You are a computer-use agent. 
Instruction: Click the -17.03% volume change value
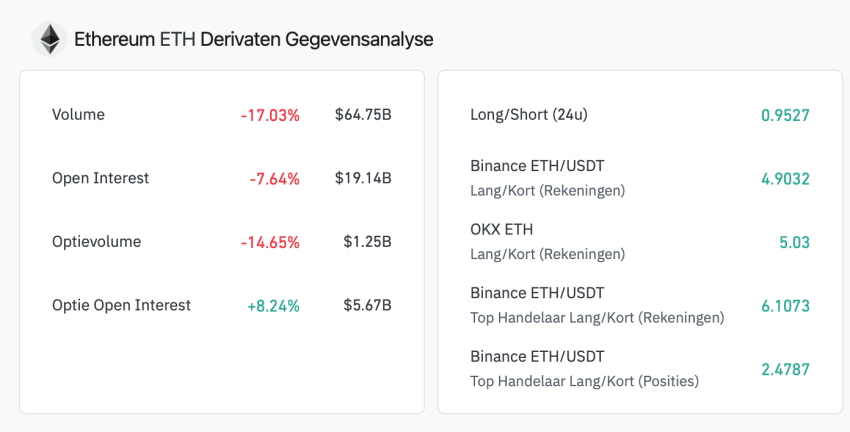click(x=270, y=115)
